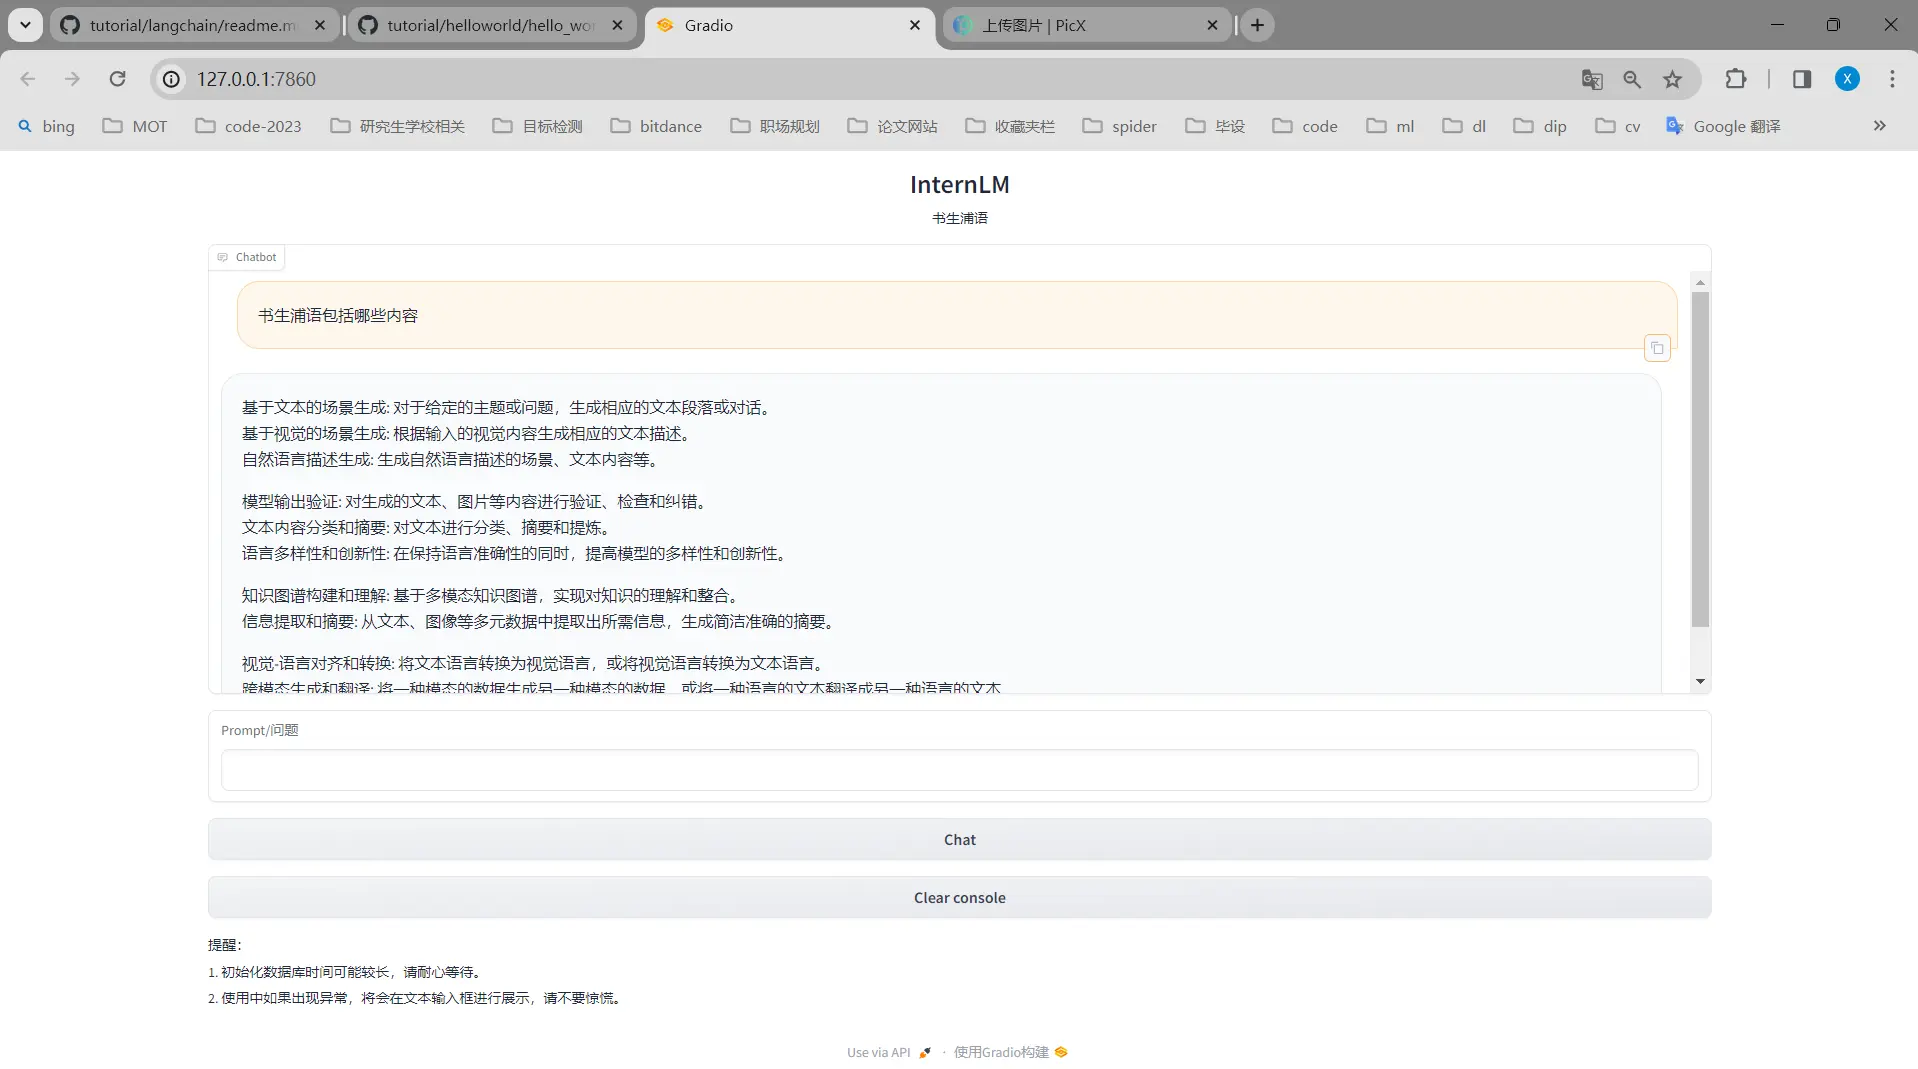
Task: Click the line 知识图谱构建和理解 in the response
Action: coord(493,595)
